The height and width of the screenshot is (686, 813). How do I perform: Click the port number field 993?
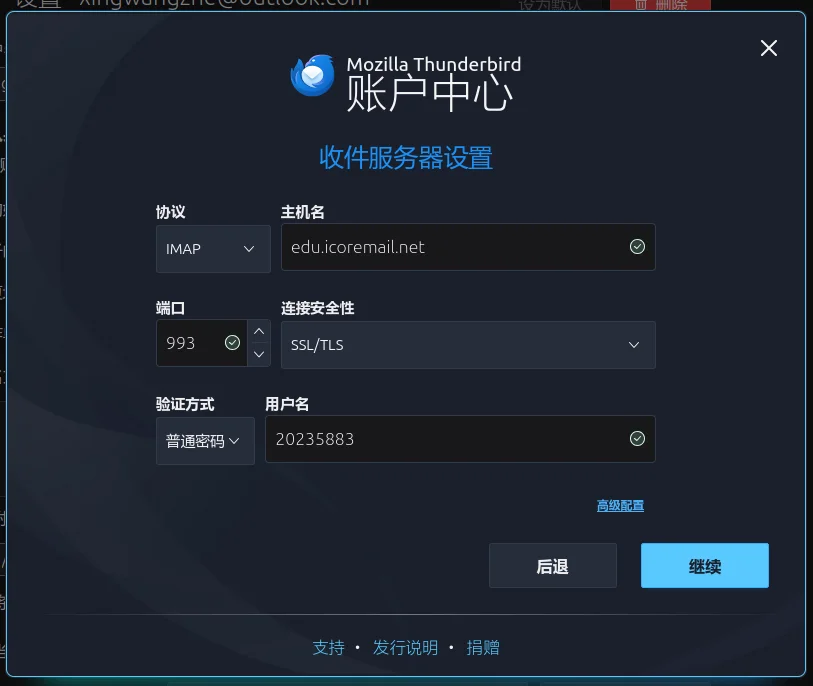pyautogui.click(x=201, y=343)
